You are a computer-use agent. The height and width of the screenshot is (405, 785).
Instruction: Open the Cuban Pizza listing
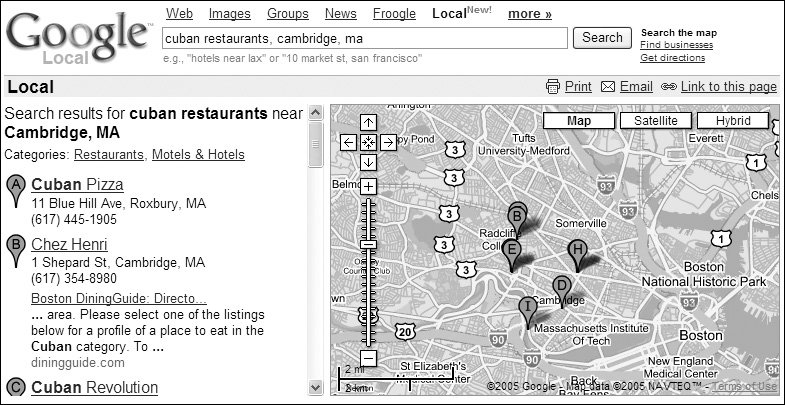pyautogui.click(x=77, y=184)
